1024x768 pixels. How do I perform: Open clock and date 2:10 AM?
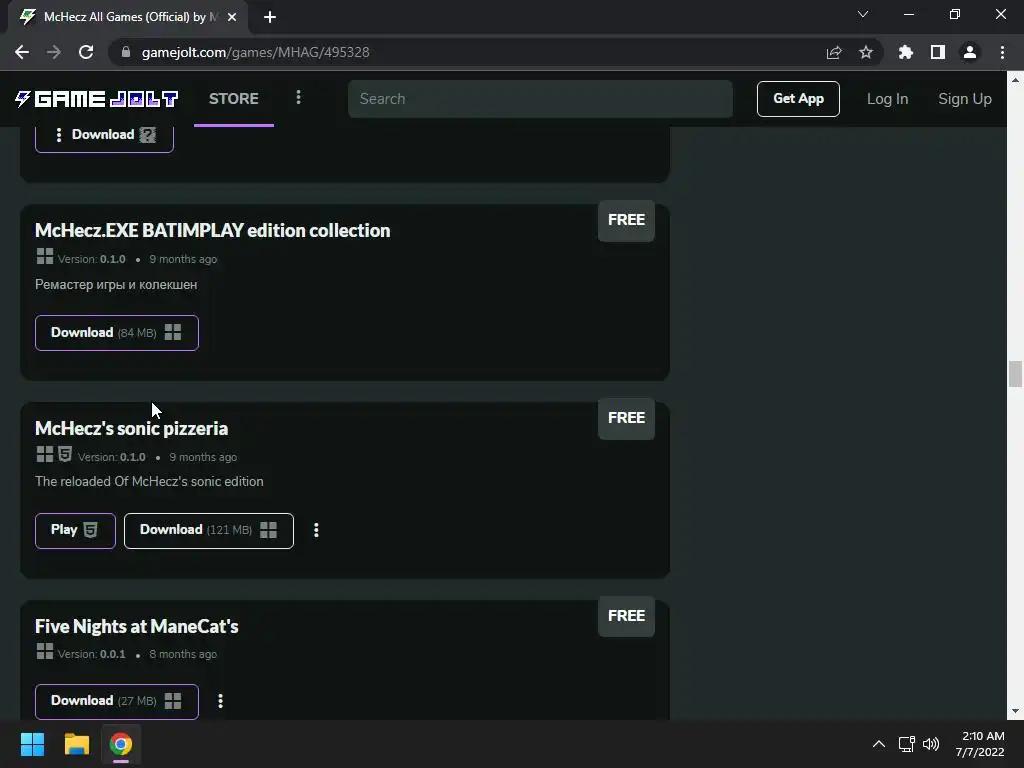[980, 744]
